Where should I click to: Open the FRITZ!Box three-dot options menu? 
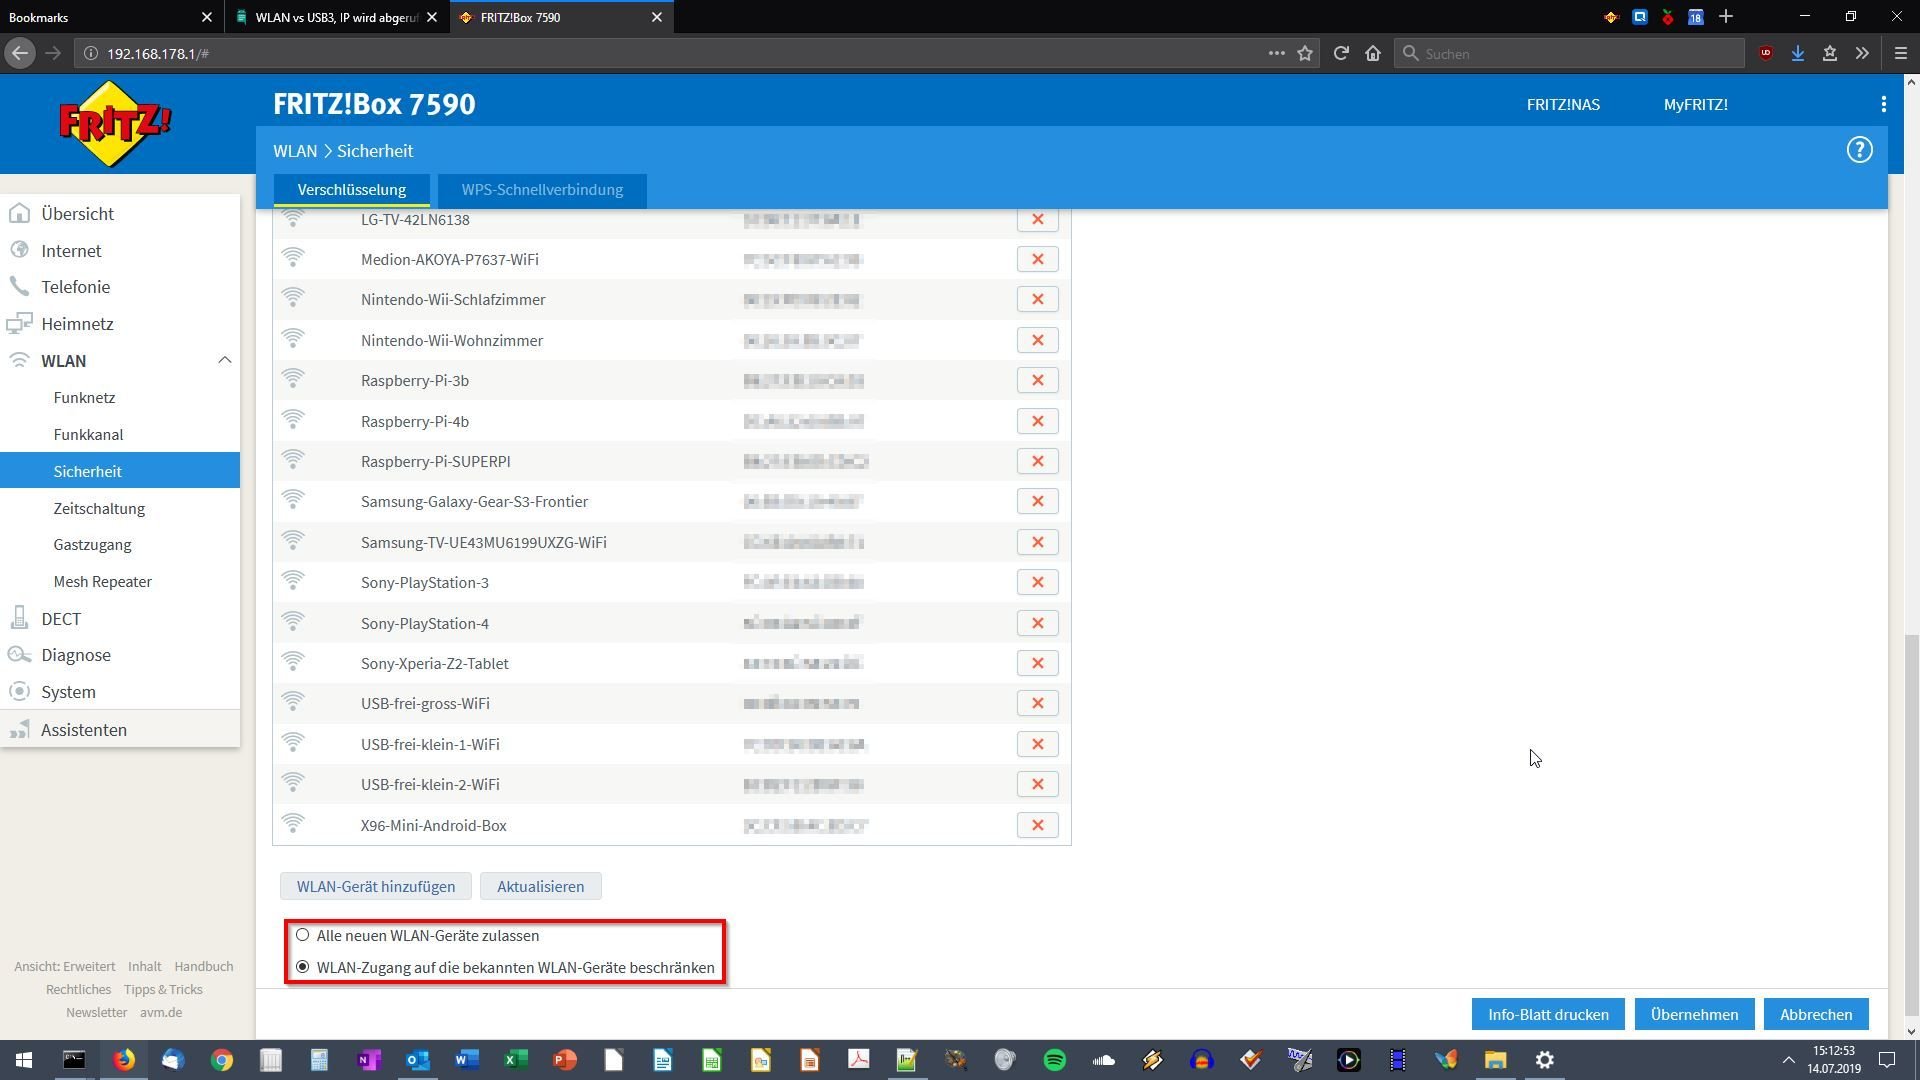1883,104
